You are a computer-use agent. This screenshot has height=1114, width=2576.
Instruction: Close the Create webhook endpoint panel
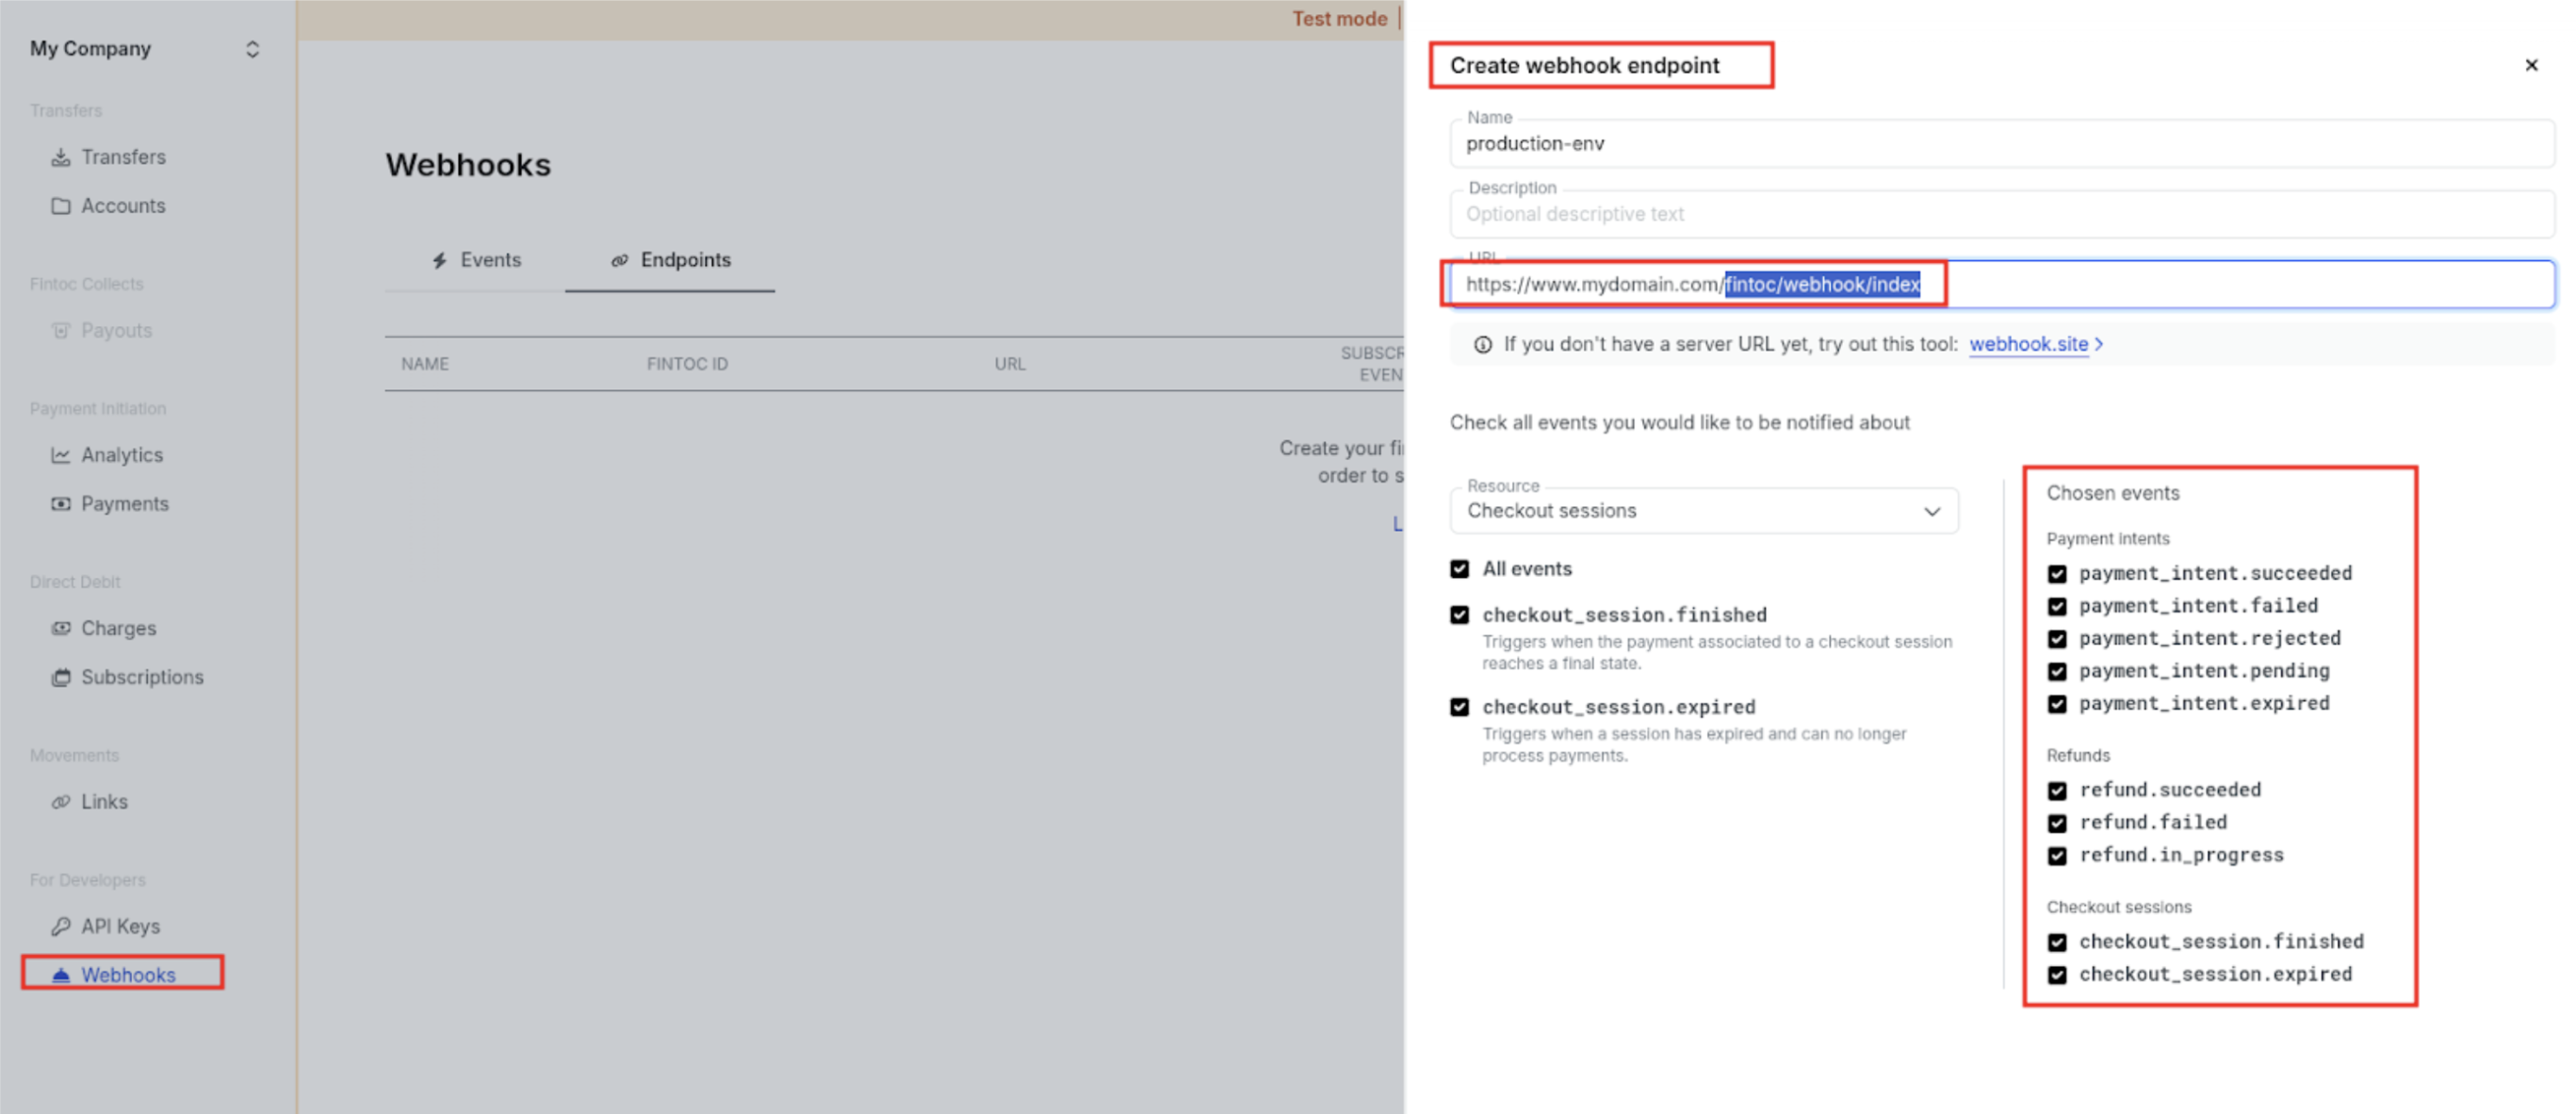pos(2531,65)
